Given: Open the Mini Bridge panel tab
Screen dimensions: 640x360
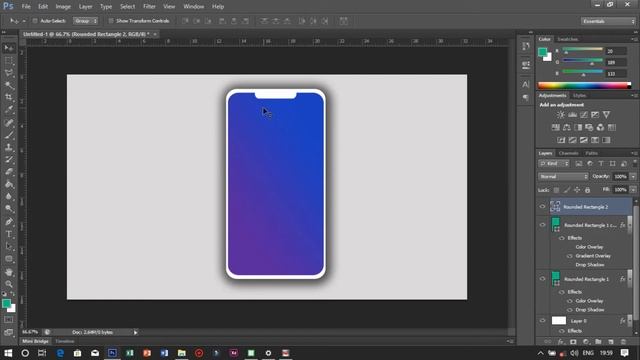Looking at the screenshot, I should [36, 341].
